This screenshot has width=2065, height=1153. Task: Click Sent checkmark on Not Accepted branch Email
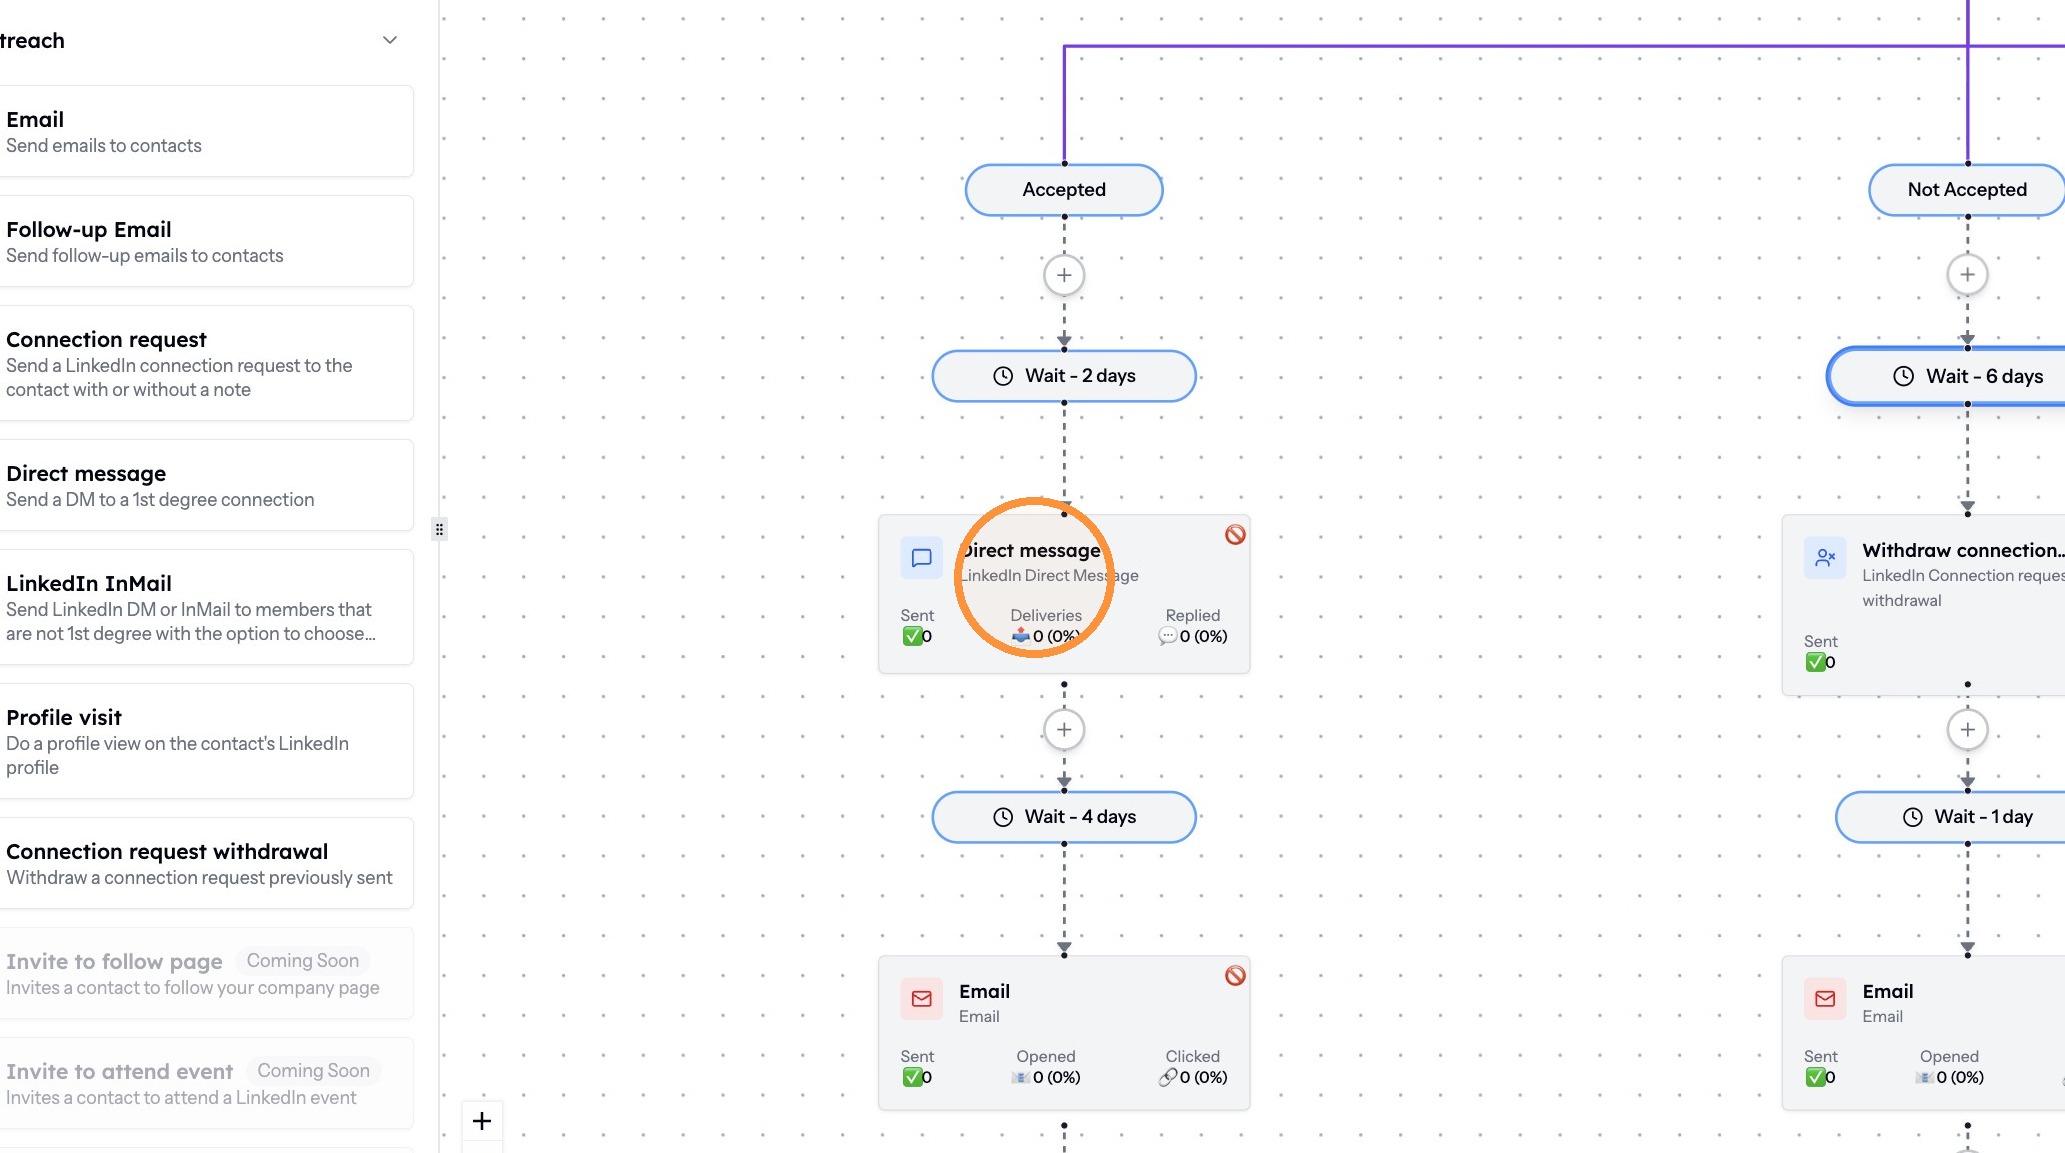[x=1815, y=1077]
